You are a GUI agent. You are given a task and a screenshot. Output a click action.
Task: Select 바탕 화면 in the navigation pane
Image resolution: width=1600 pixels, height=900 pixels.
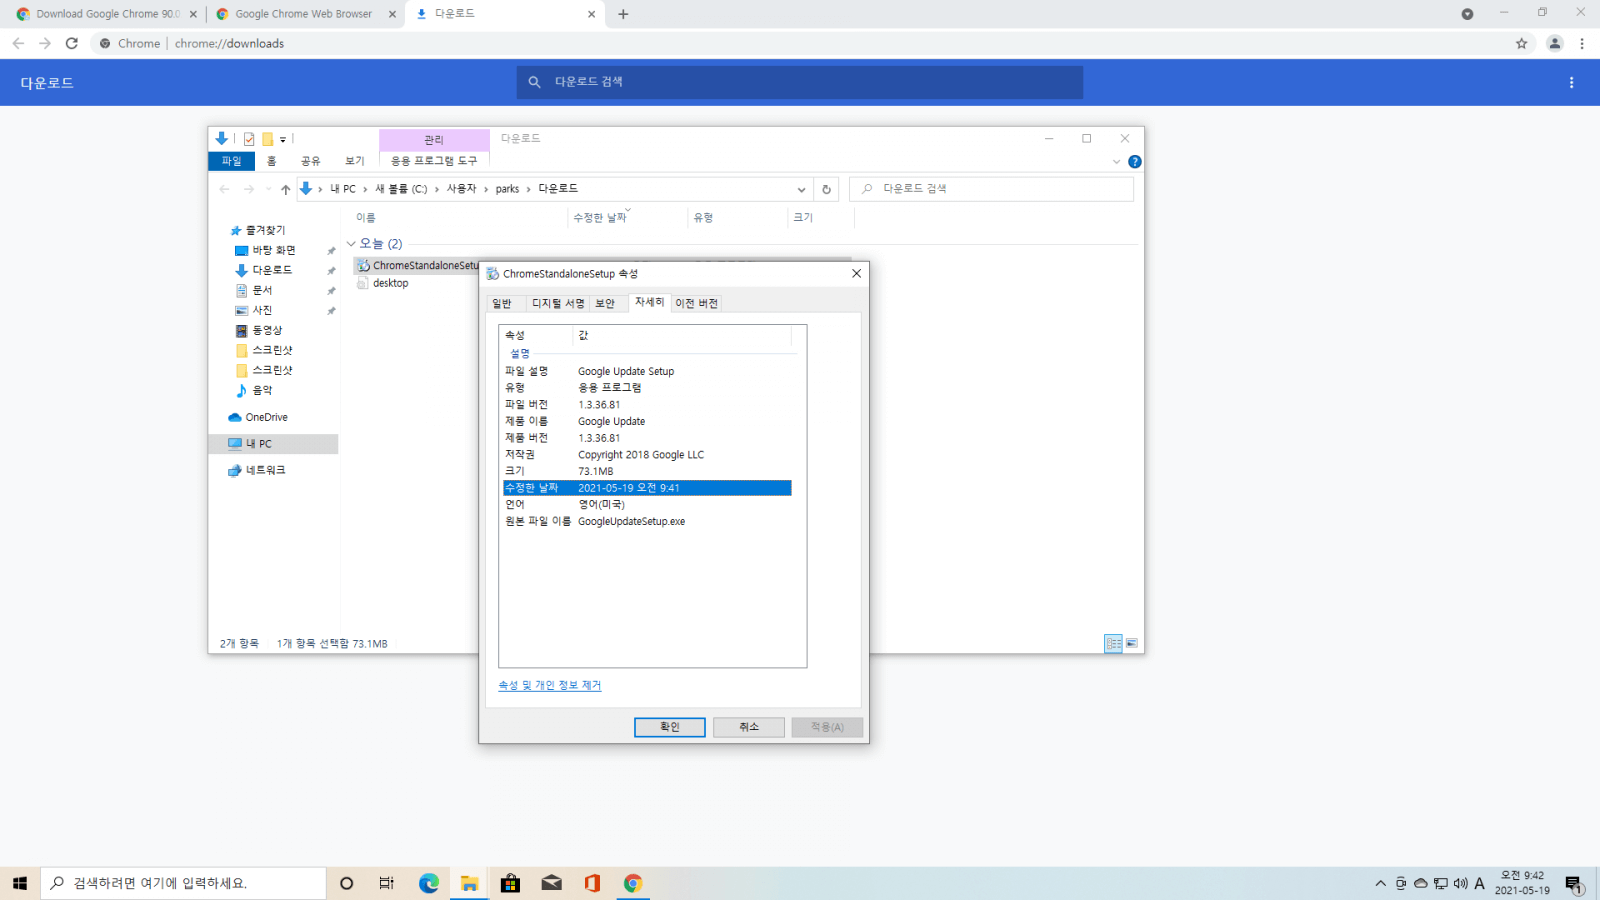(x=273, y=250)
